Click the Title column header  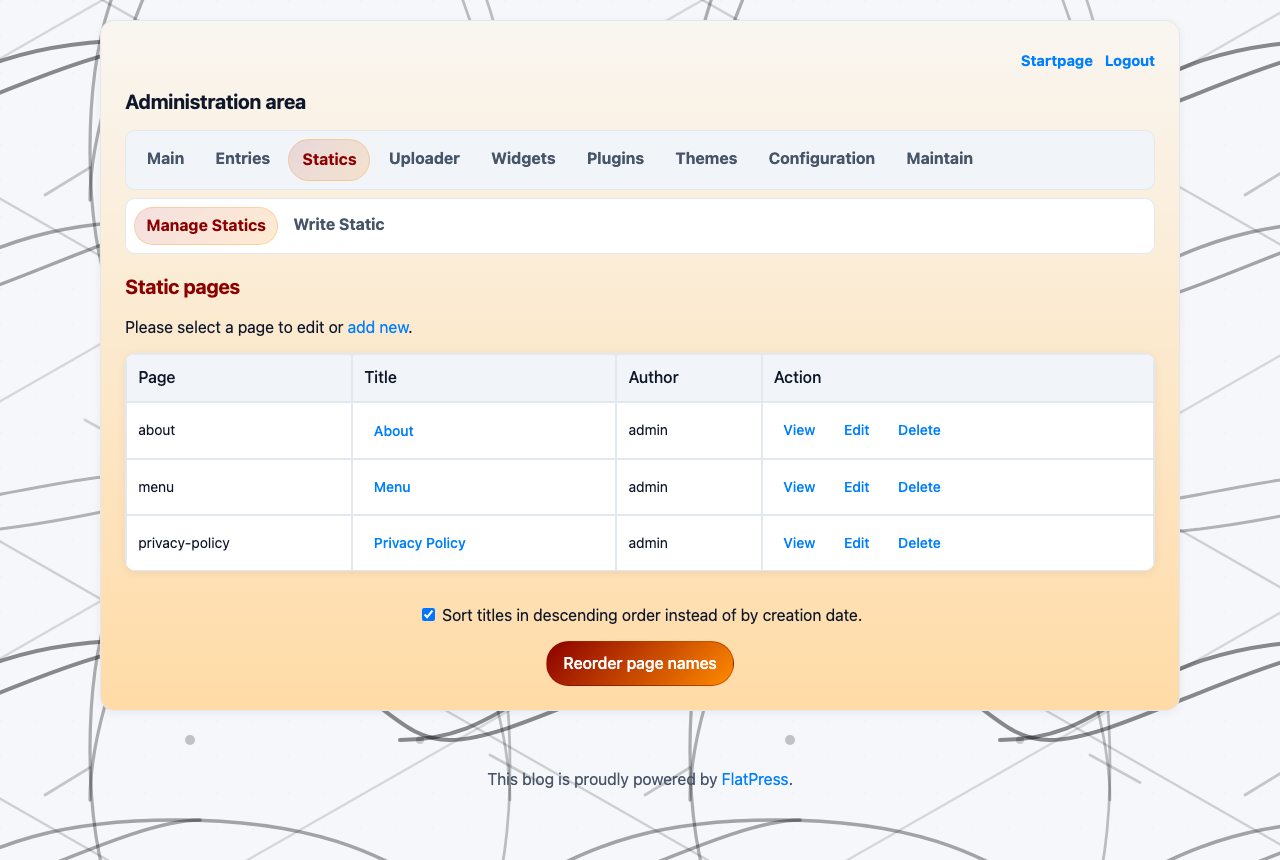pos(484,378)
